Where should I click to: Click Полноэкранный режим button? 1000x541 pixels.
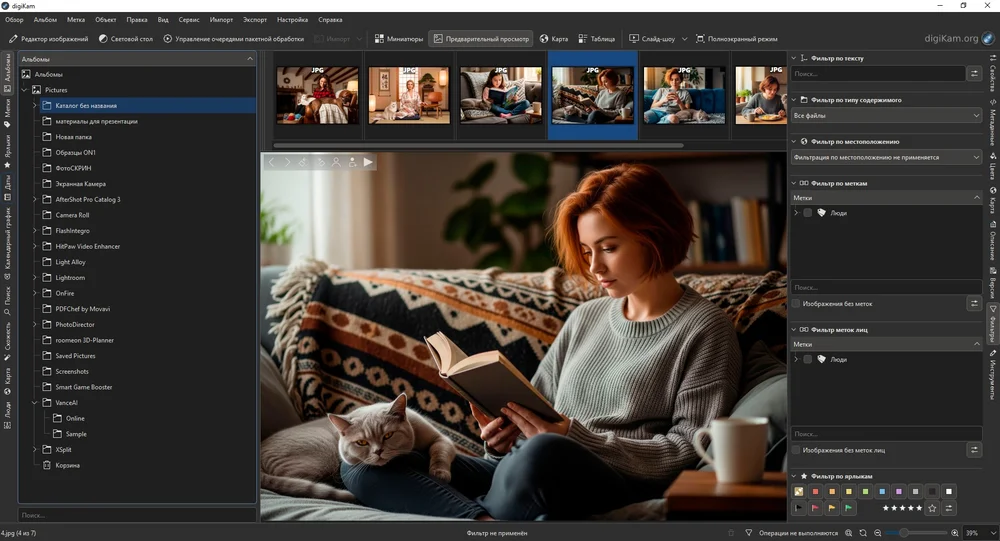(x=735, y=39)
